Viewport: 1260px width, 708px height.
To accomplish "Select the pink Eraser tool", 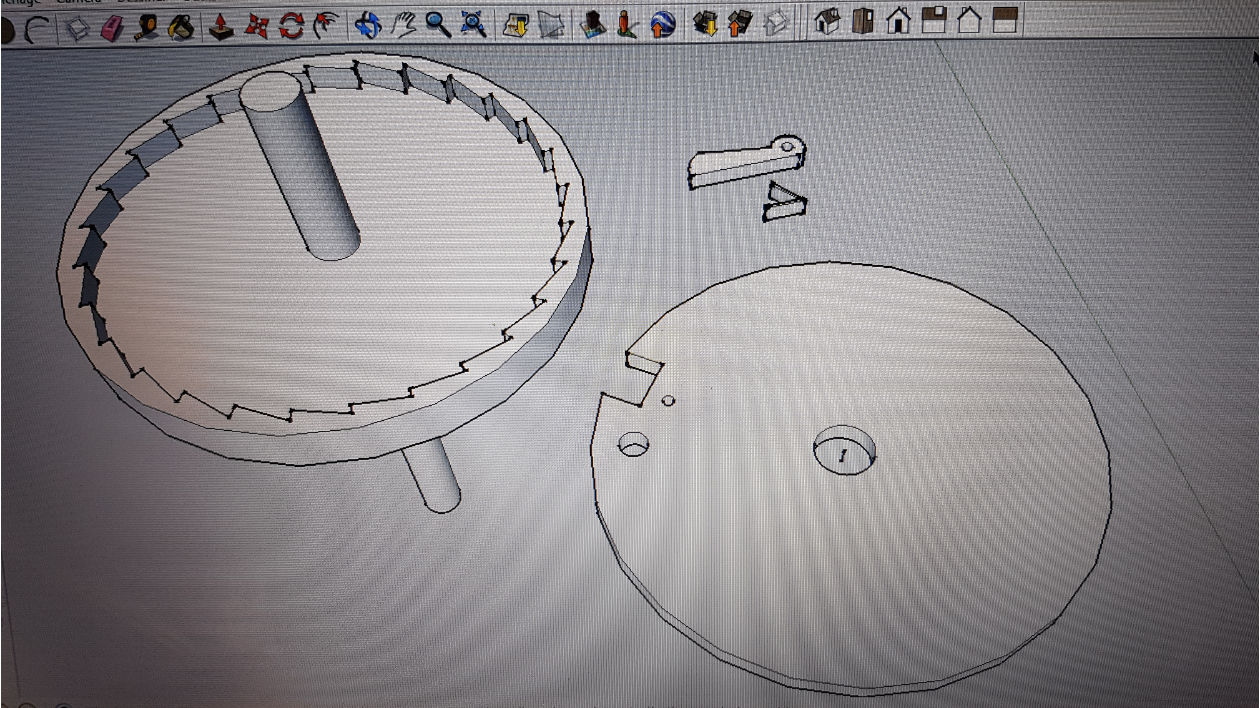I will pyautogui.click(x=113, y=27).
